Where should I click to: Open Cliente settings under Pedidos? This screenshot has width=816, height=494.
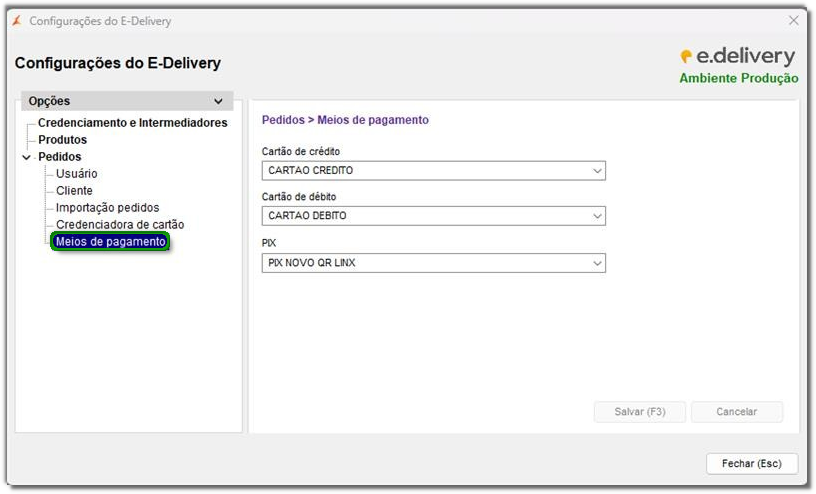point(74,191)
